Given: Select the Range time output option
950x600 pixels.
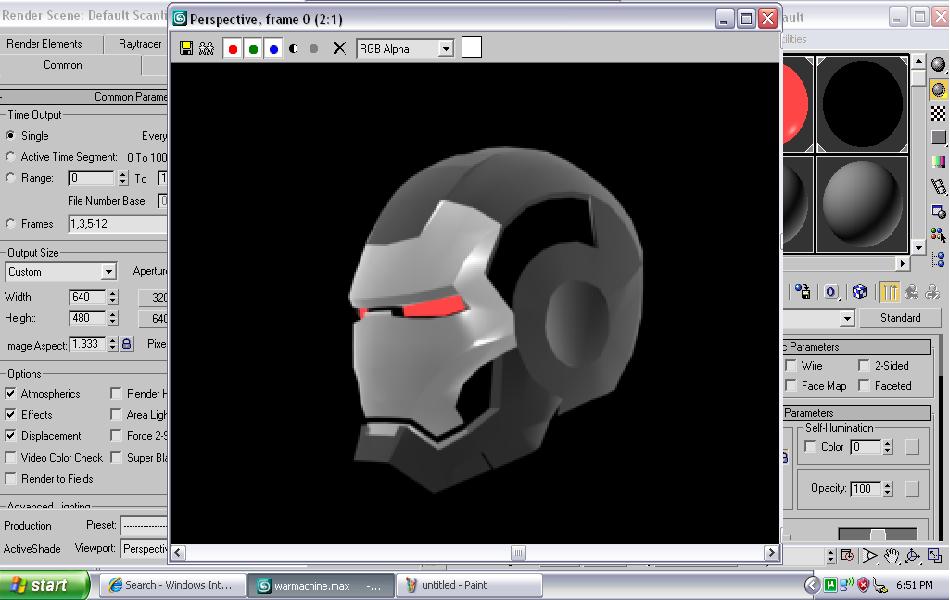Looking at the screenshot, I should point(10,178).
